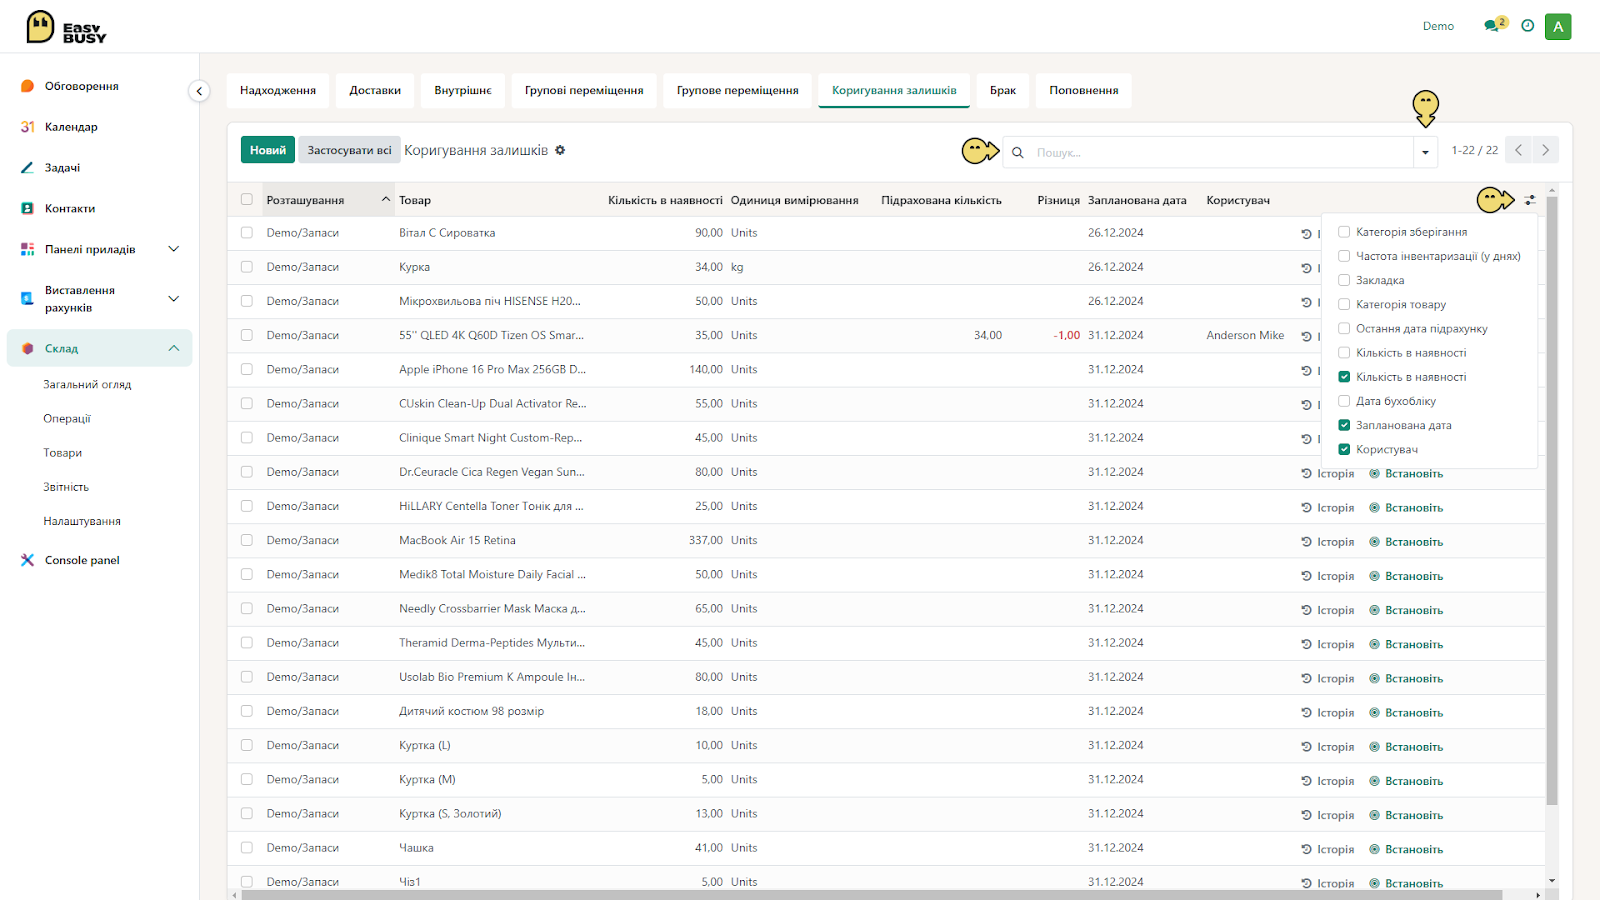Screen dimensions: 1600x900
Task: Expand the Панелі приладів menu chevron
Action: coord(173,249)
